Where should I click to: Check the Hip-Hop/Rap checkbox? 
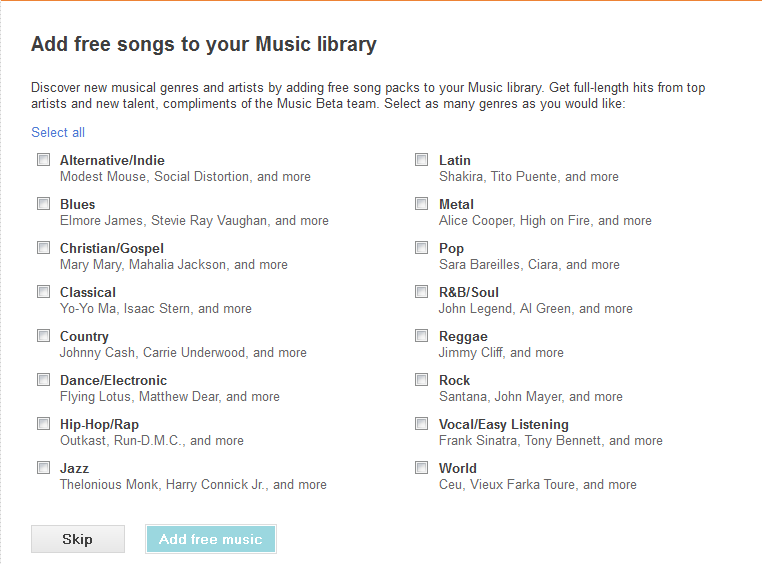click(x=43, y=424)
